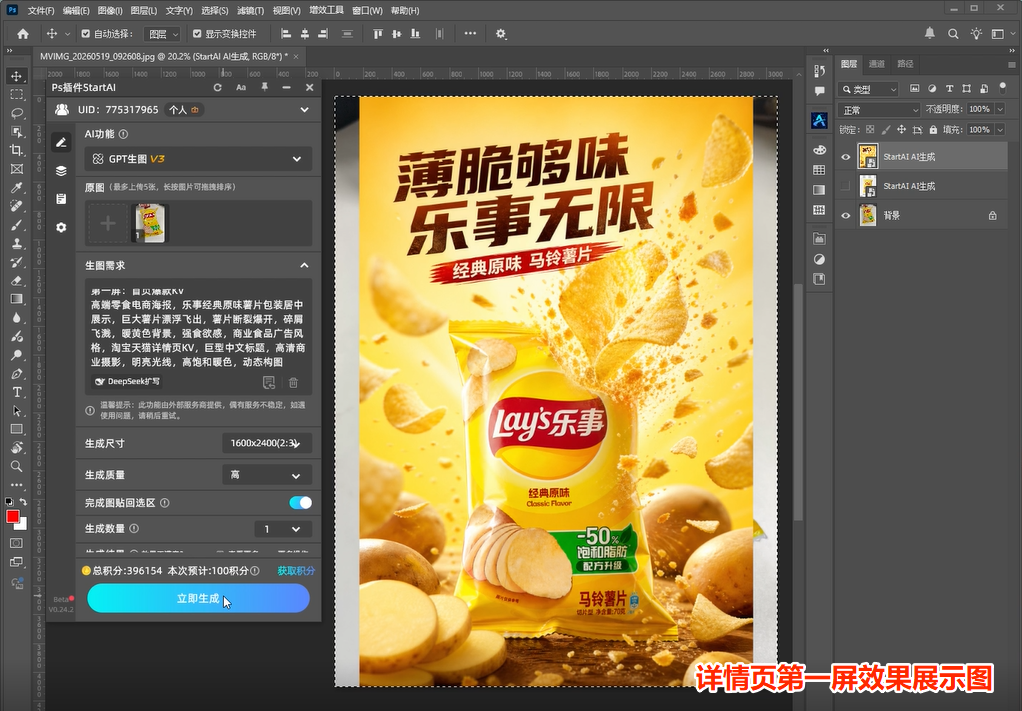Refresh the StartAI plugin panel
The width and height of the screenshot is (1022, 711).
click(x=218, y=87)
